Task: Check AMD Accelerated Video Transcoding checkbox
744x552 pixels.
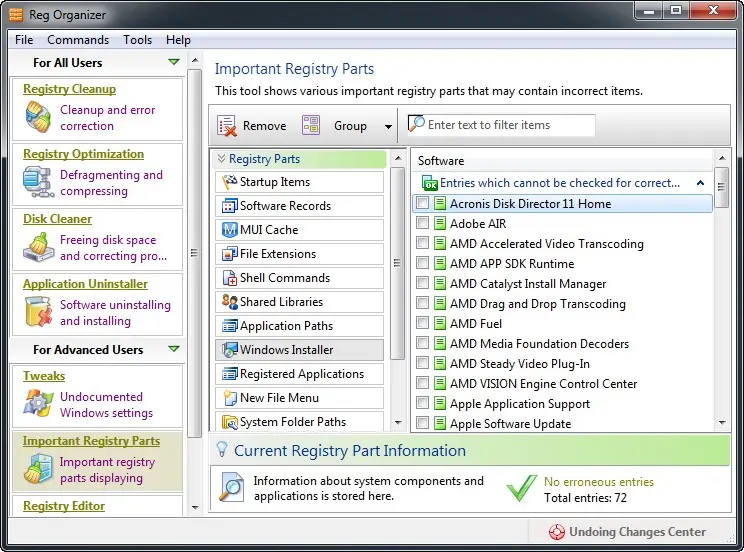Action: tap(422, 243)
